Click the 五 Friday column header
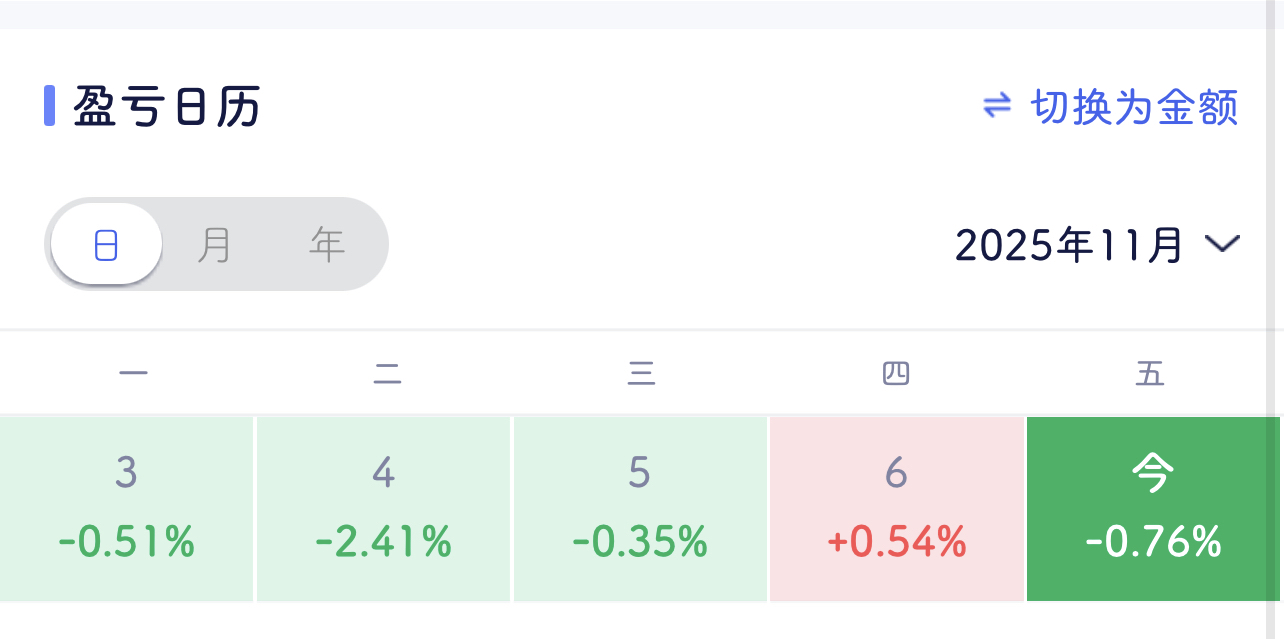 click(1150, 374)
